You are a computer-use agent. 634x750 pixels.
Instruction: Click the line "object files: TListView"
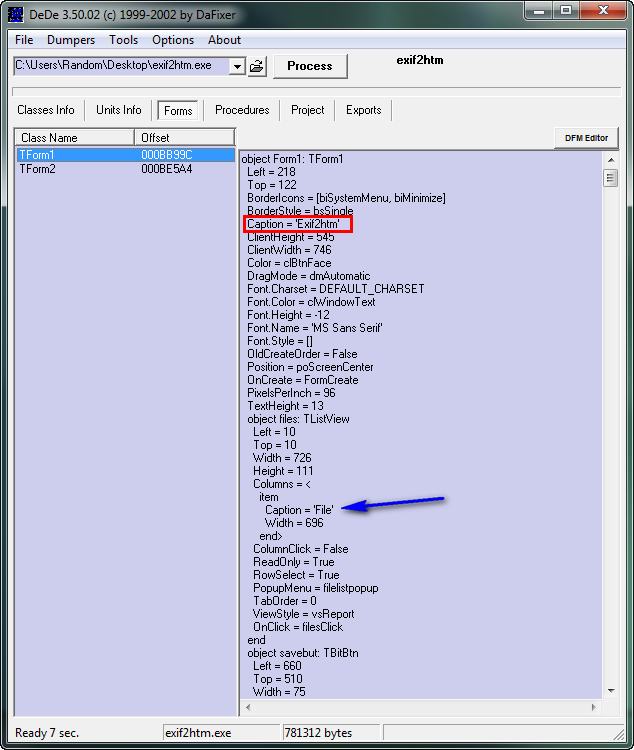[x=298, y=419]
